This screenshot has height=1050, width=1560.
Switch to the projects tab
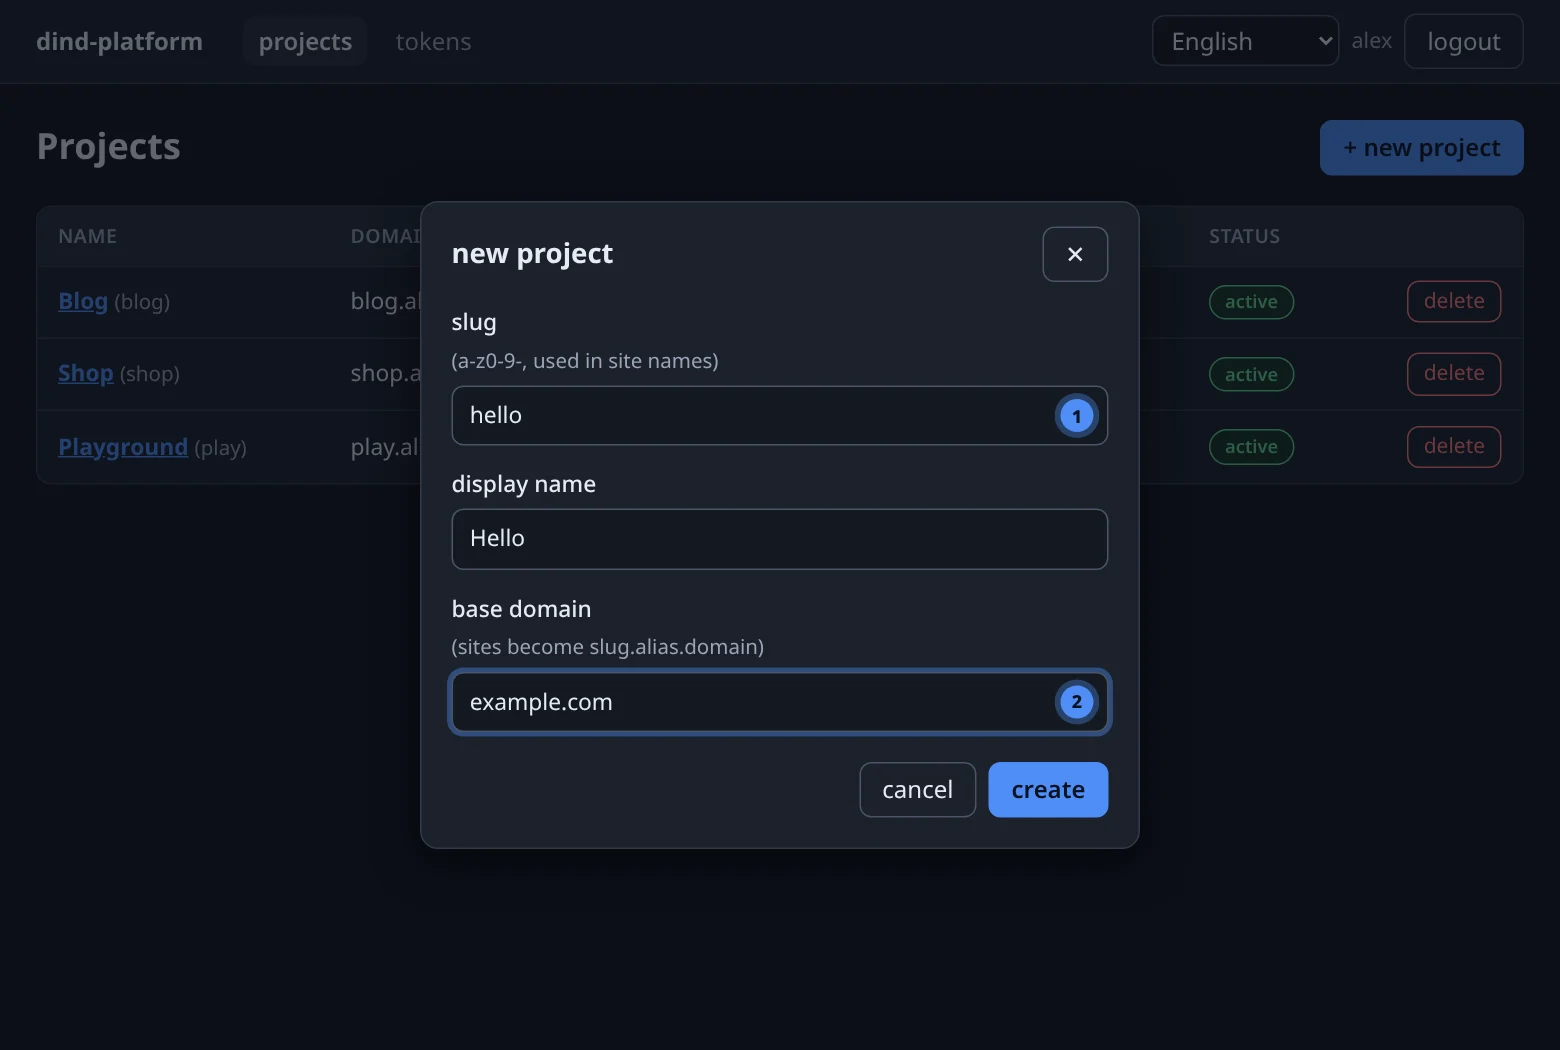[x=305, y=41]
